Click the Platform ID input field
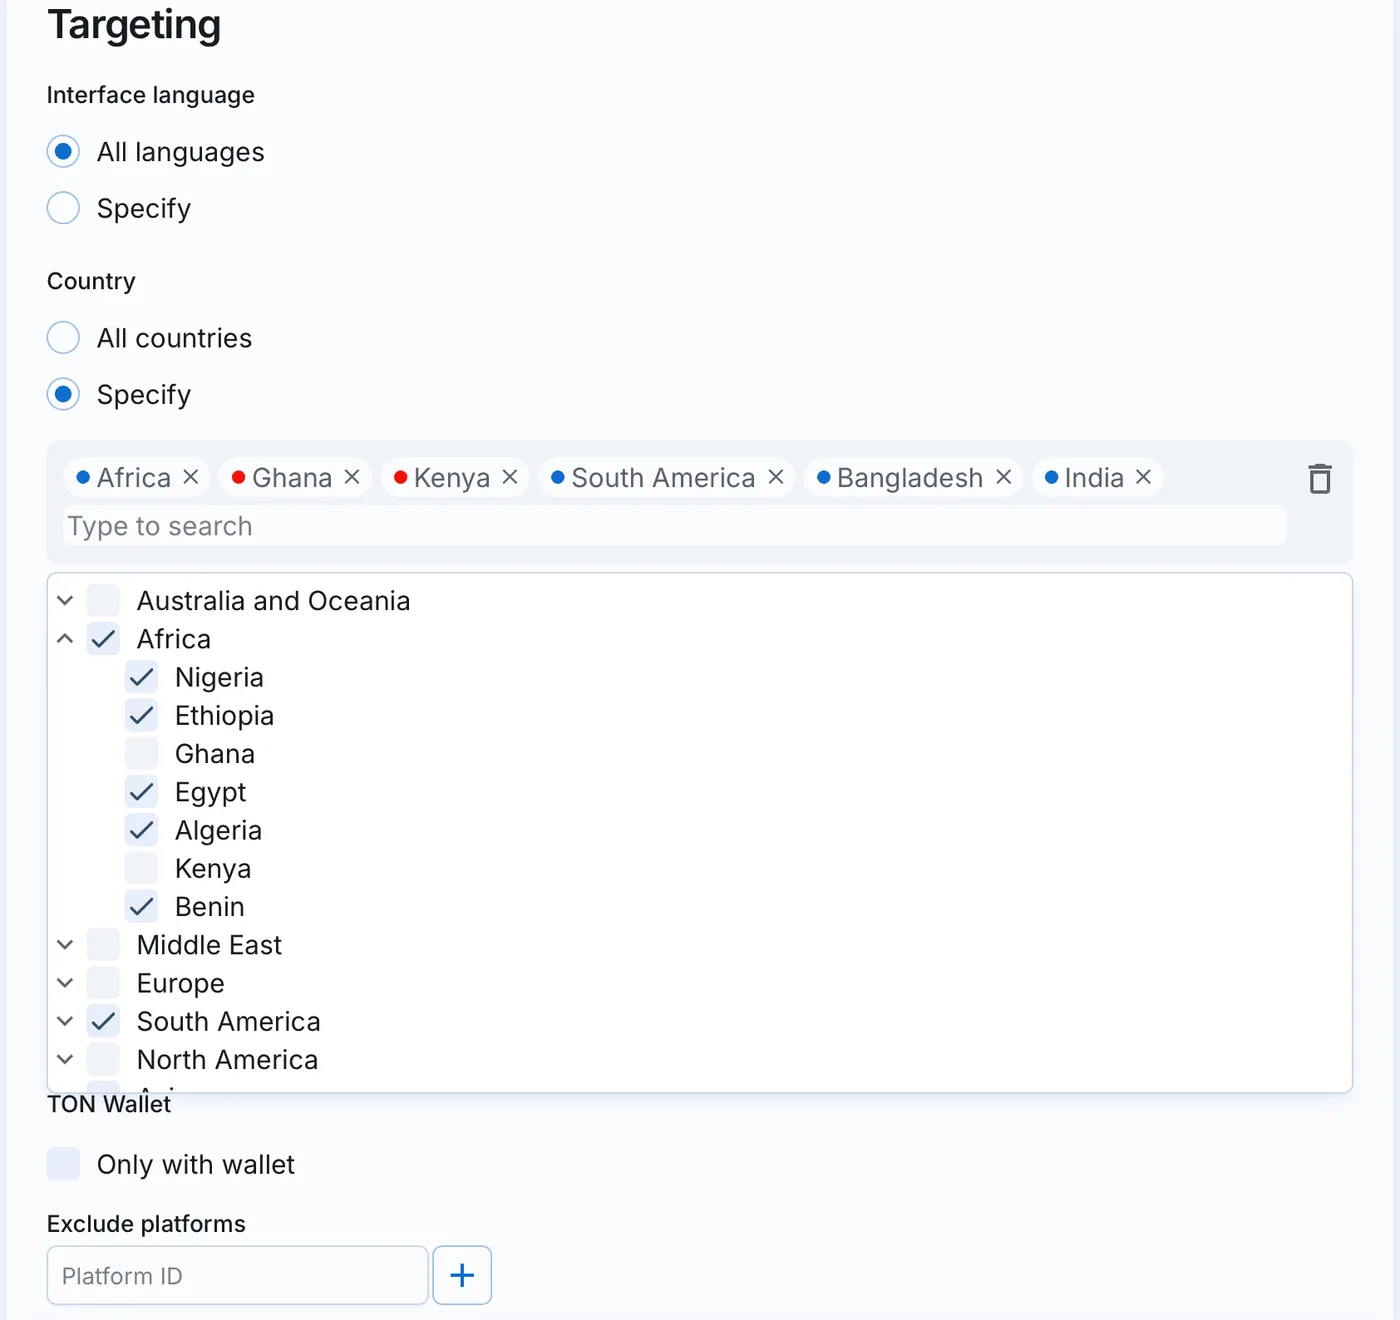Viewport: 1400px width, 1320px height. (237, 1275)
